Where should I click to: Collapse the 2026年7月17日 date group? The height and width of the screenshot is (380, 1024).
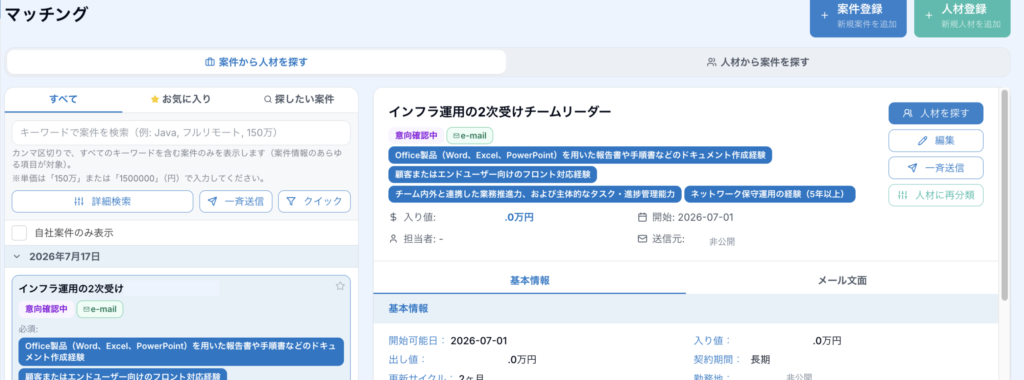pos(18,257)
